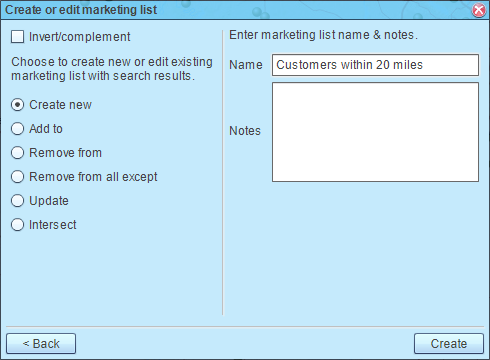The width and height of the screenshot is (490, 360).
Task: Focus the Notes text area
Action: [375, 132]
